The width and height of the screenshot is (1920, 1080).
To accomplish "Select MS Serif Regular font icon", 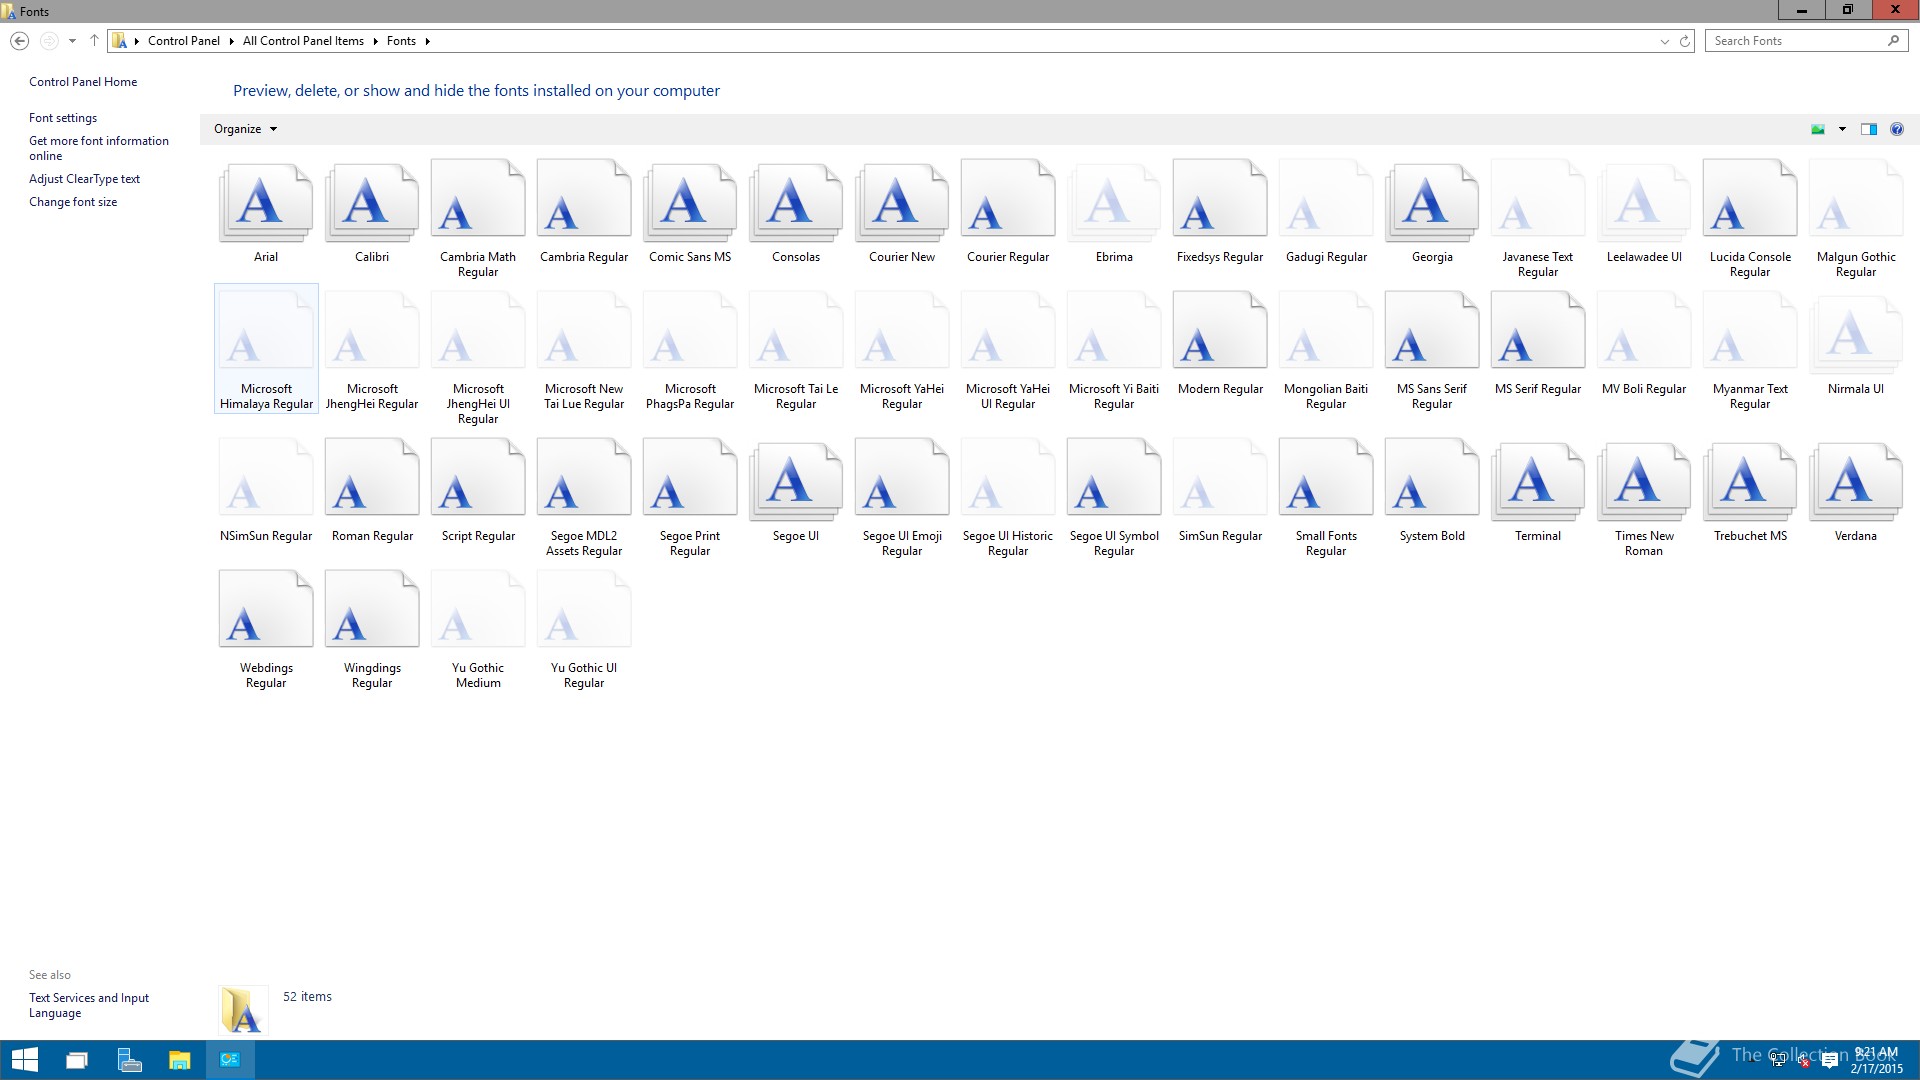I will tap(1538, 331).
